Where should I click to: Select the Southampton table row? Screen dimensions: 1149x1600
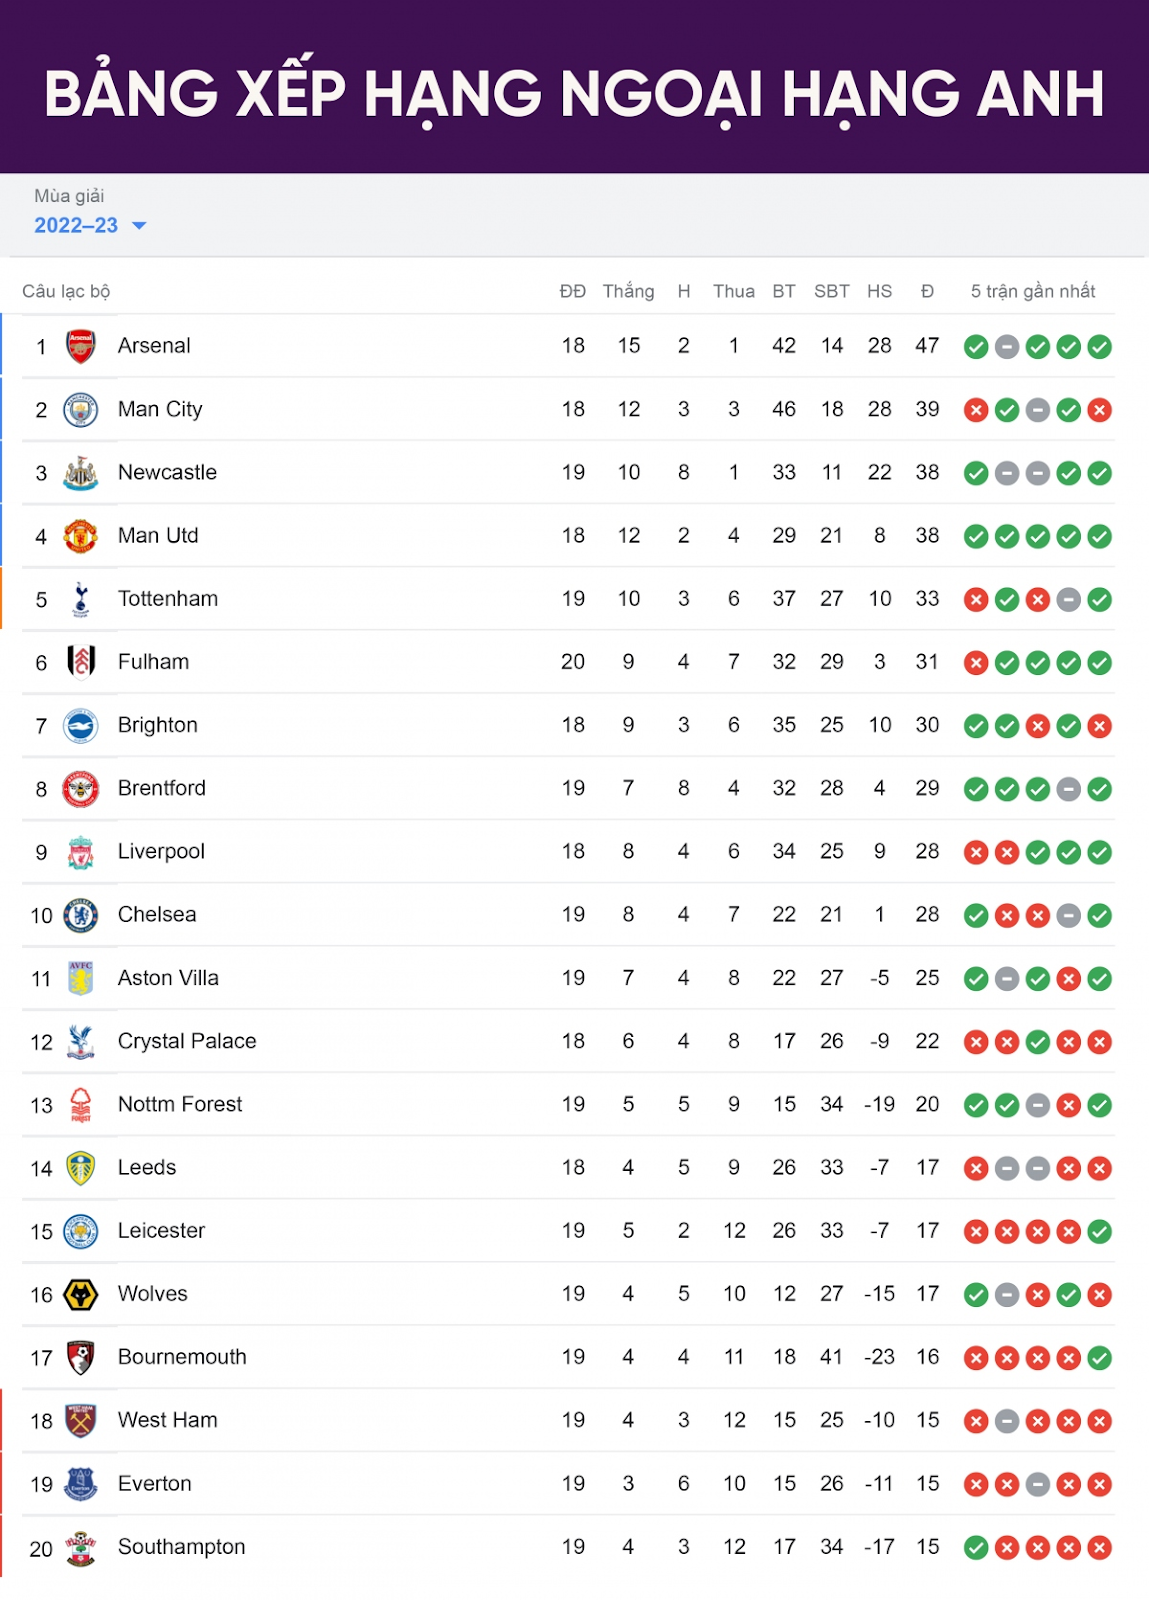coord(568,1547)
